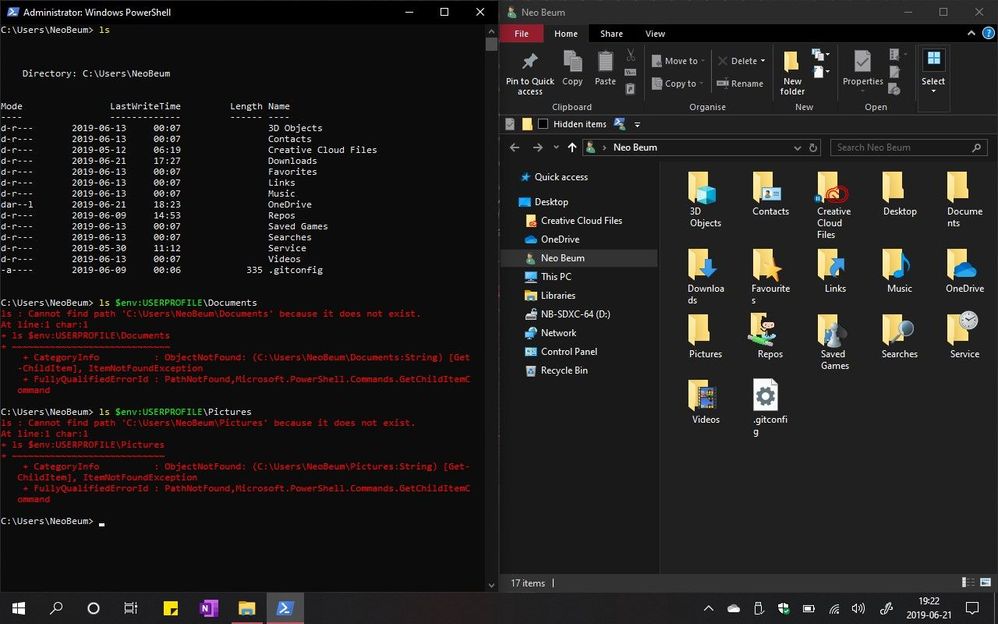Click the Search Neo Beum field

[908, 148]
